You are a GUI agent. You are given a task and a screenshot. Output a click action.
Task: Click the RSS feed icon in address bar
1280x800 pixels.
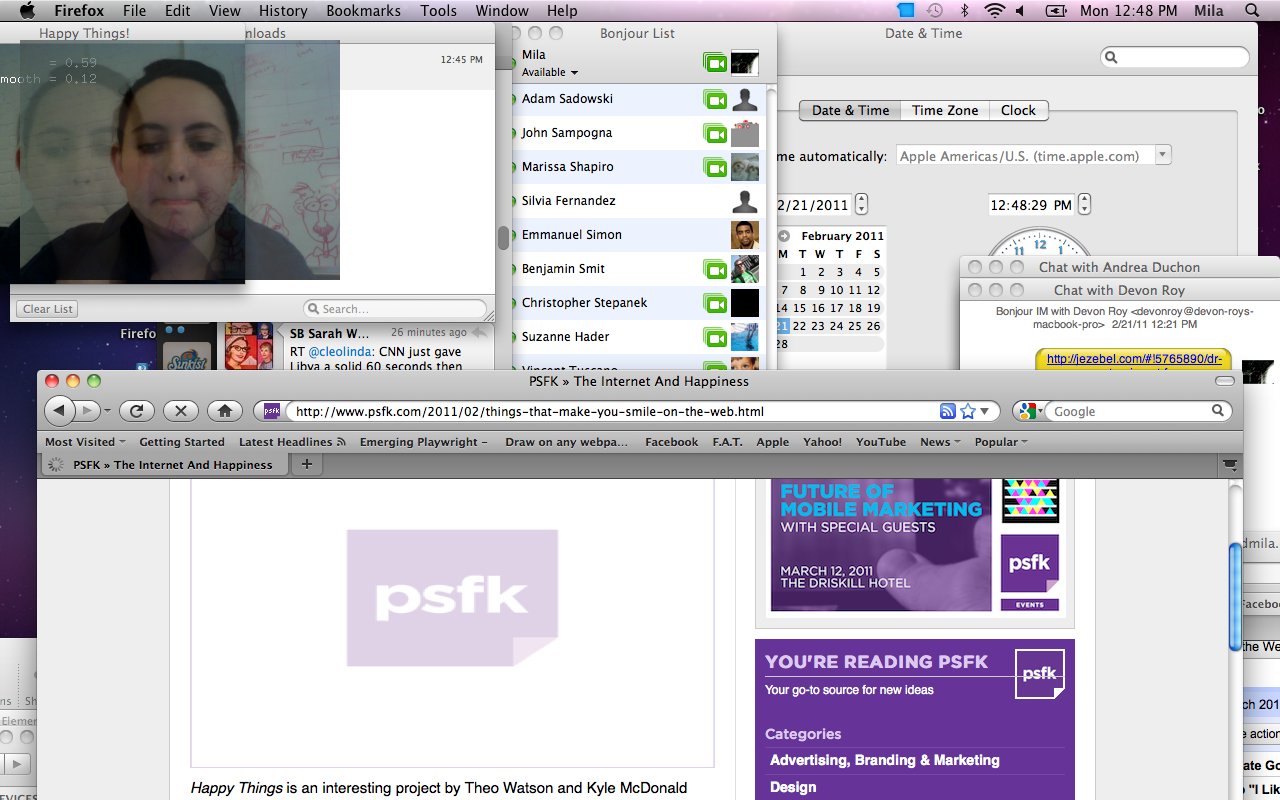pos(948,411)
